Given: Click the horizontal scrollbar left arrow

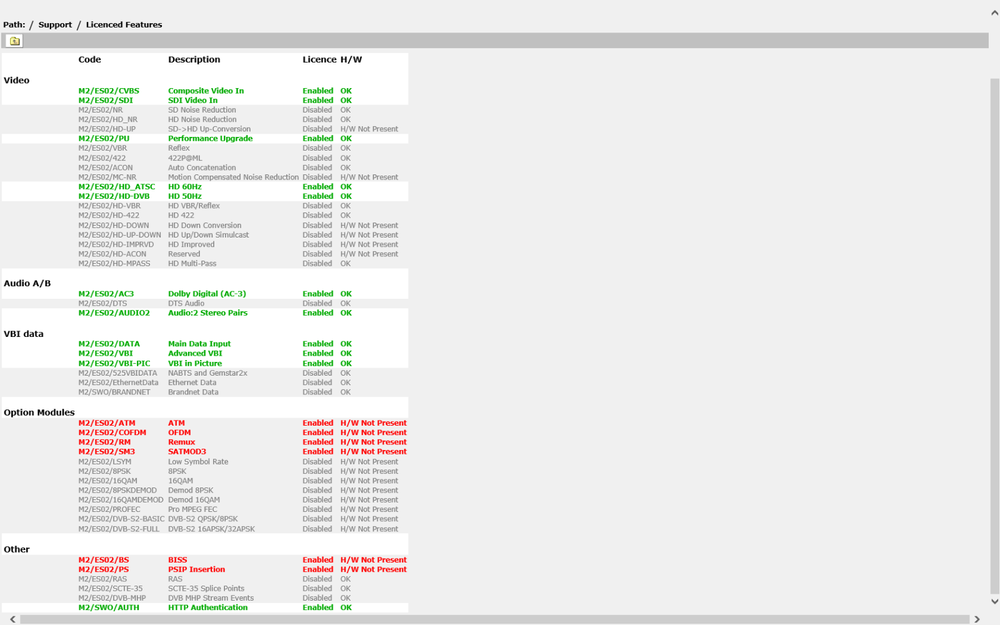Looking at the screenshot, I should click(x=12, y=619).
